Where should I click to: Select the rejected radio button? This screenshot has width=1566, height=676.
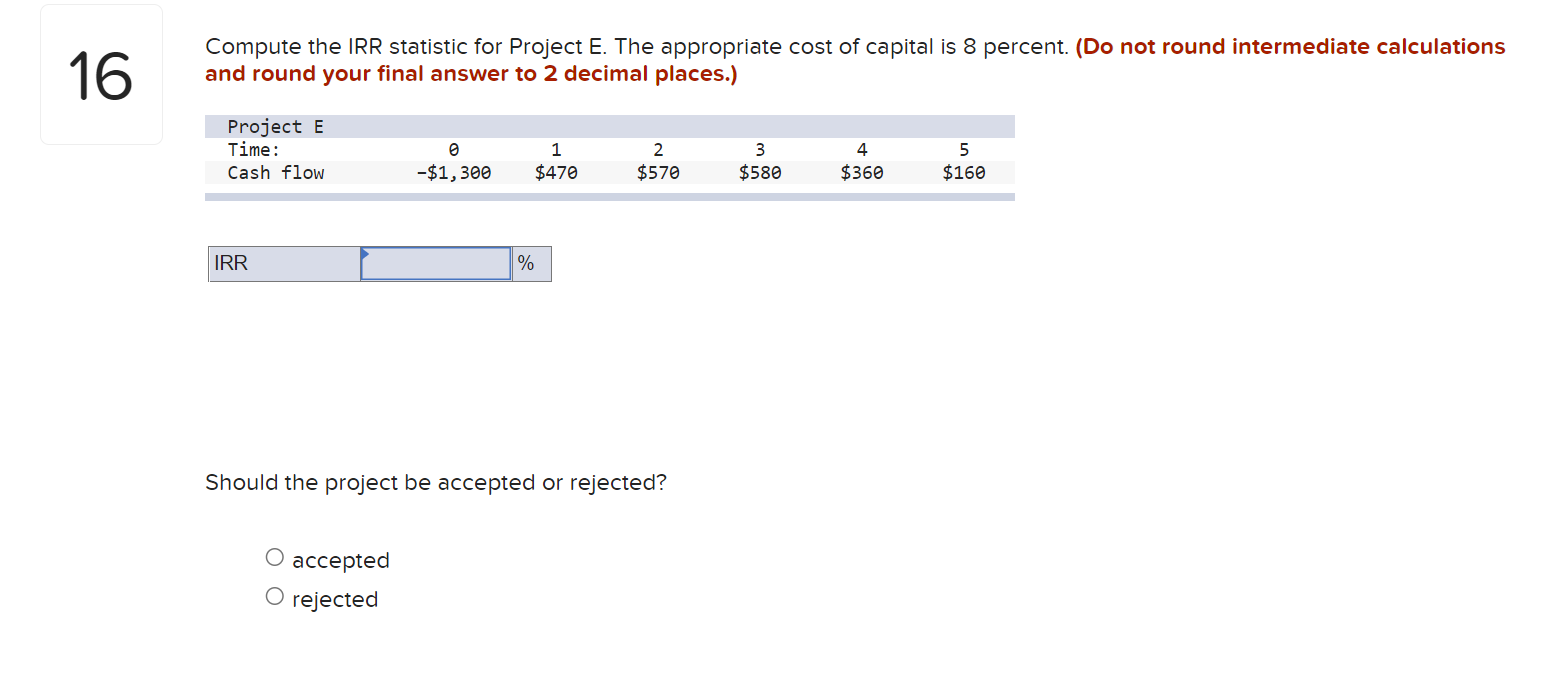(274, 595)
